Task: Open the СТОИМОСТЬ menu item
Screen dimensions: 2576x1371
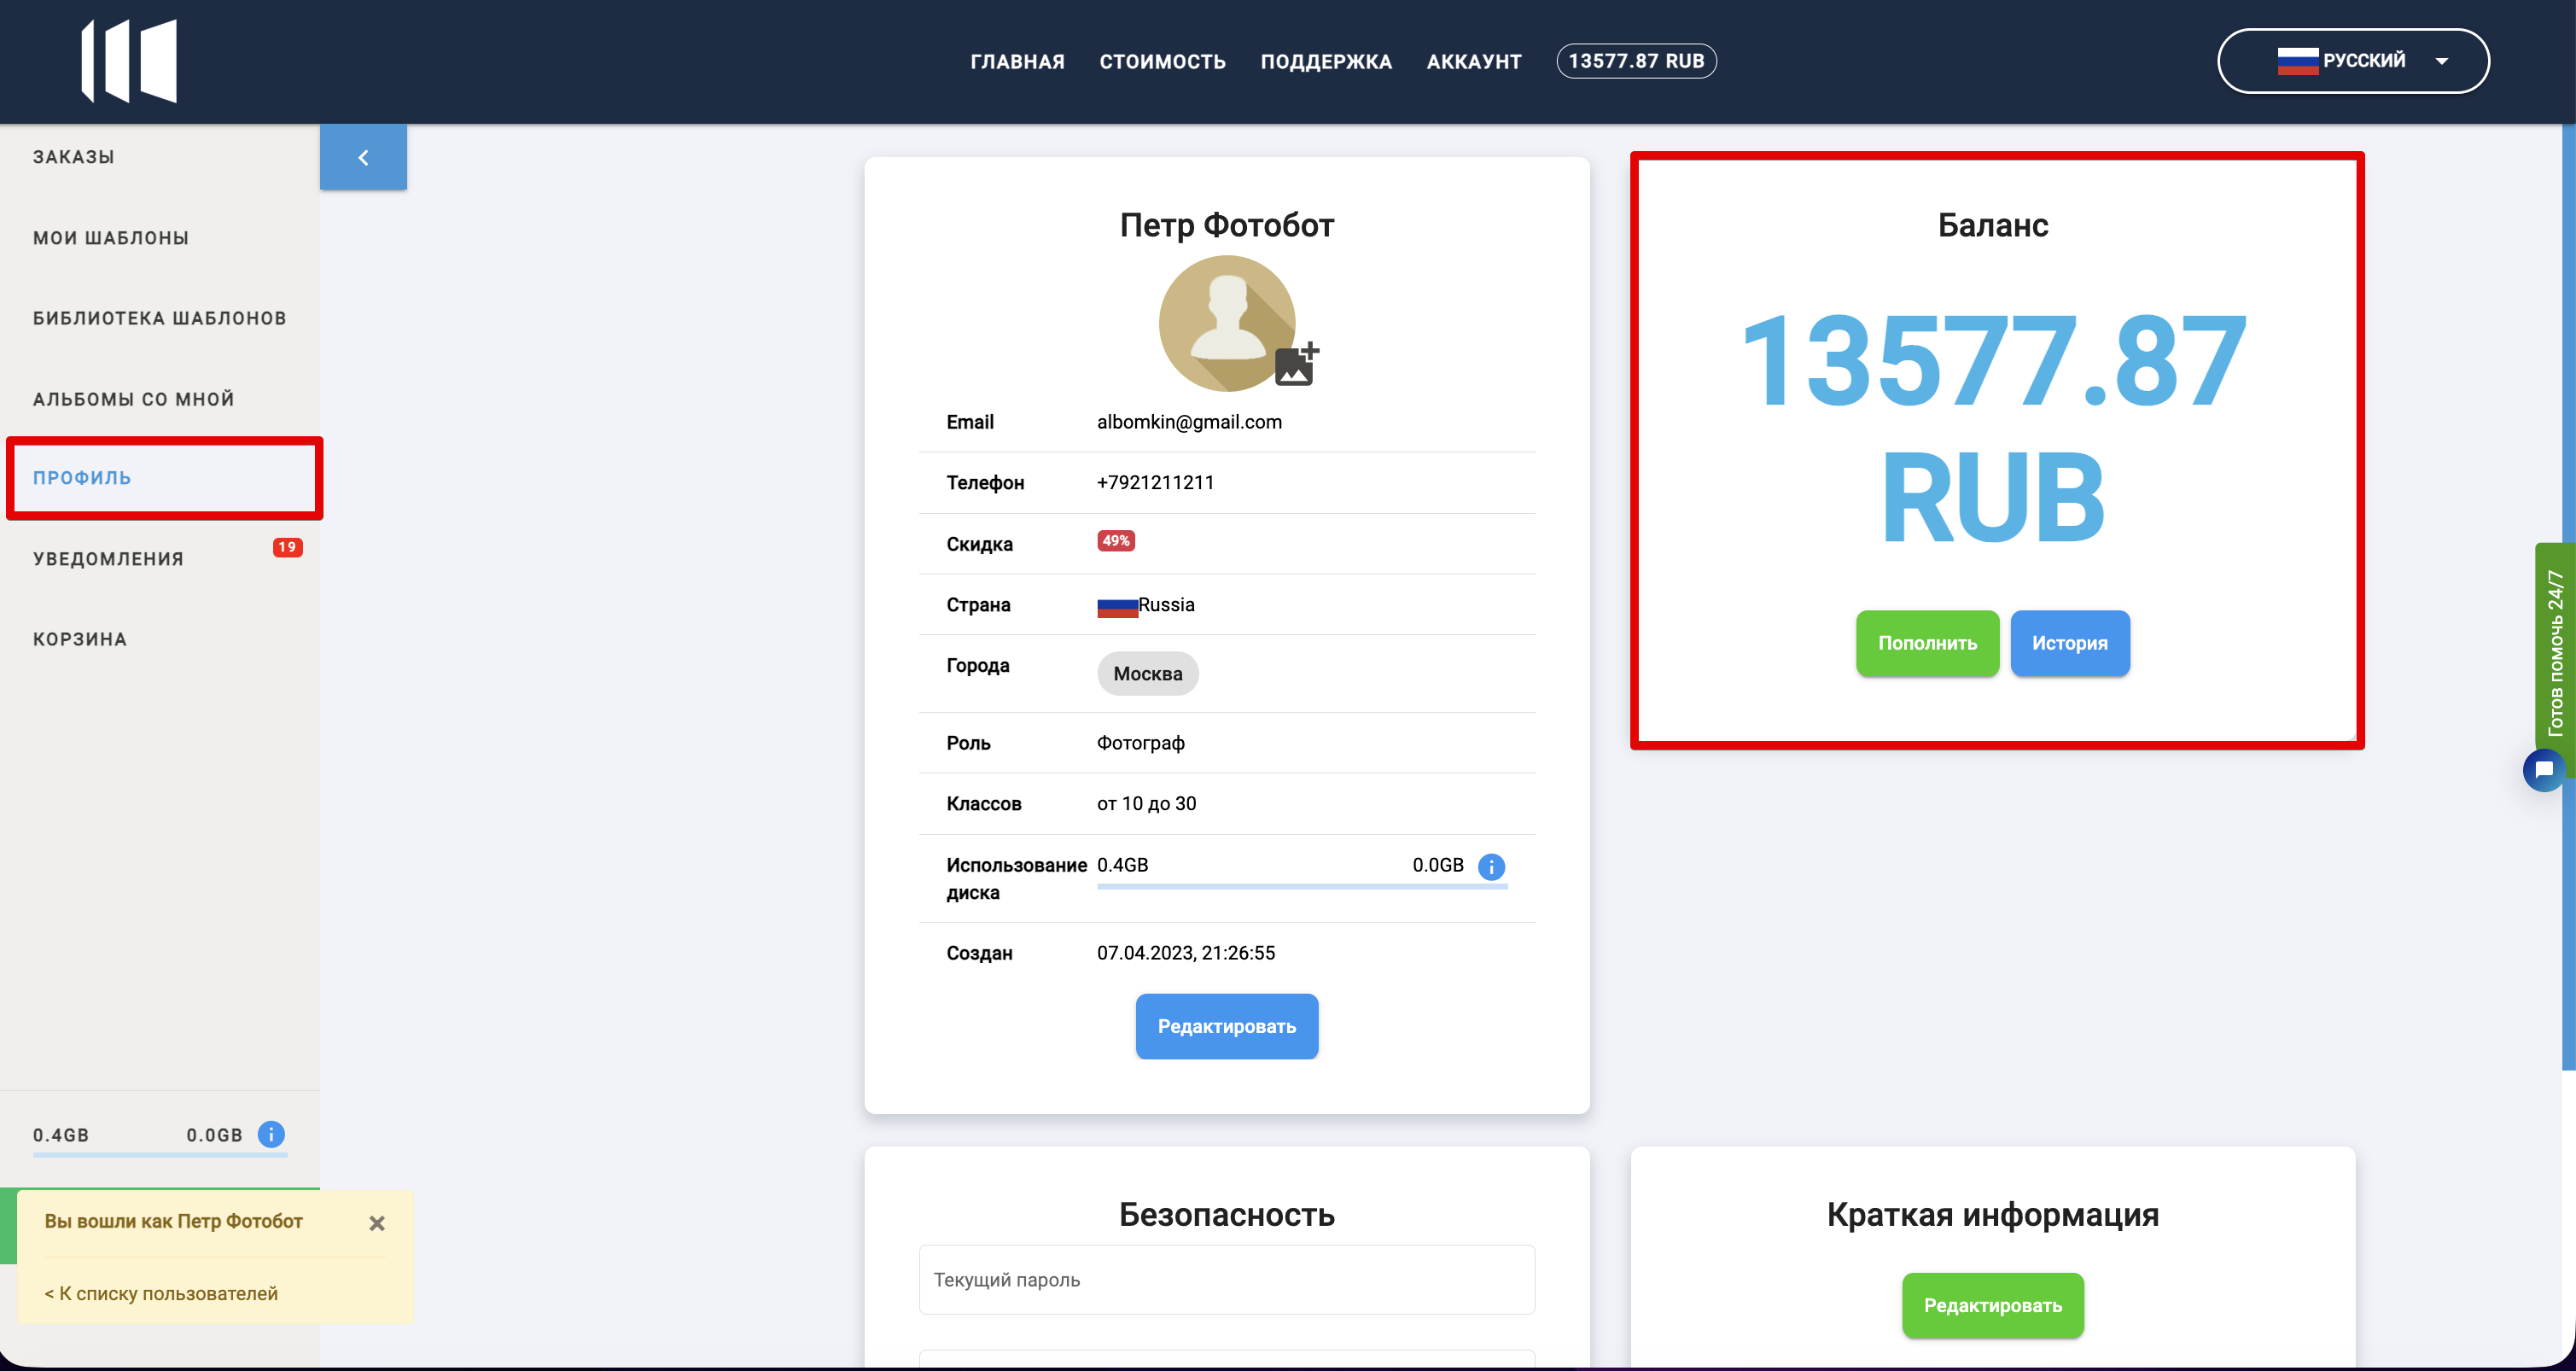Action: point(1162,61)
